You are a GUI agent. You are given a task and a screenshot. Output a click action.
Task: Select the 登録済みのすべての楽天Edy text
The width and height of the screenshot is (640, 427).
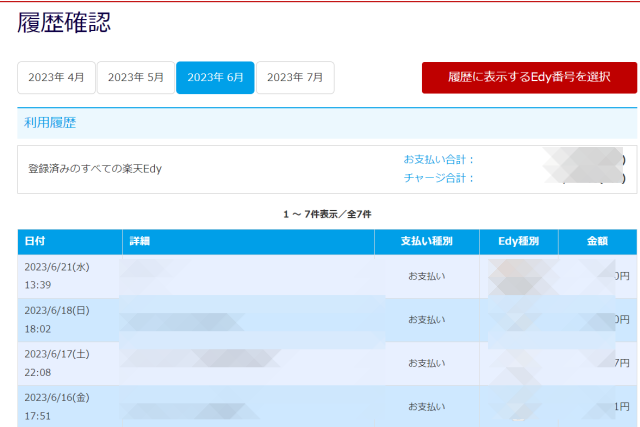pos(95,169)
